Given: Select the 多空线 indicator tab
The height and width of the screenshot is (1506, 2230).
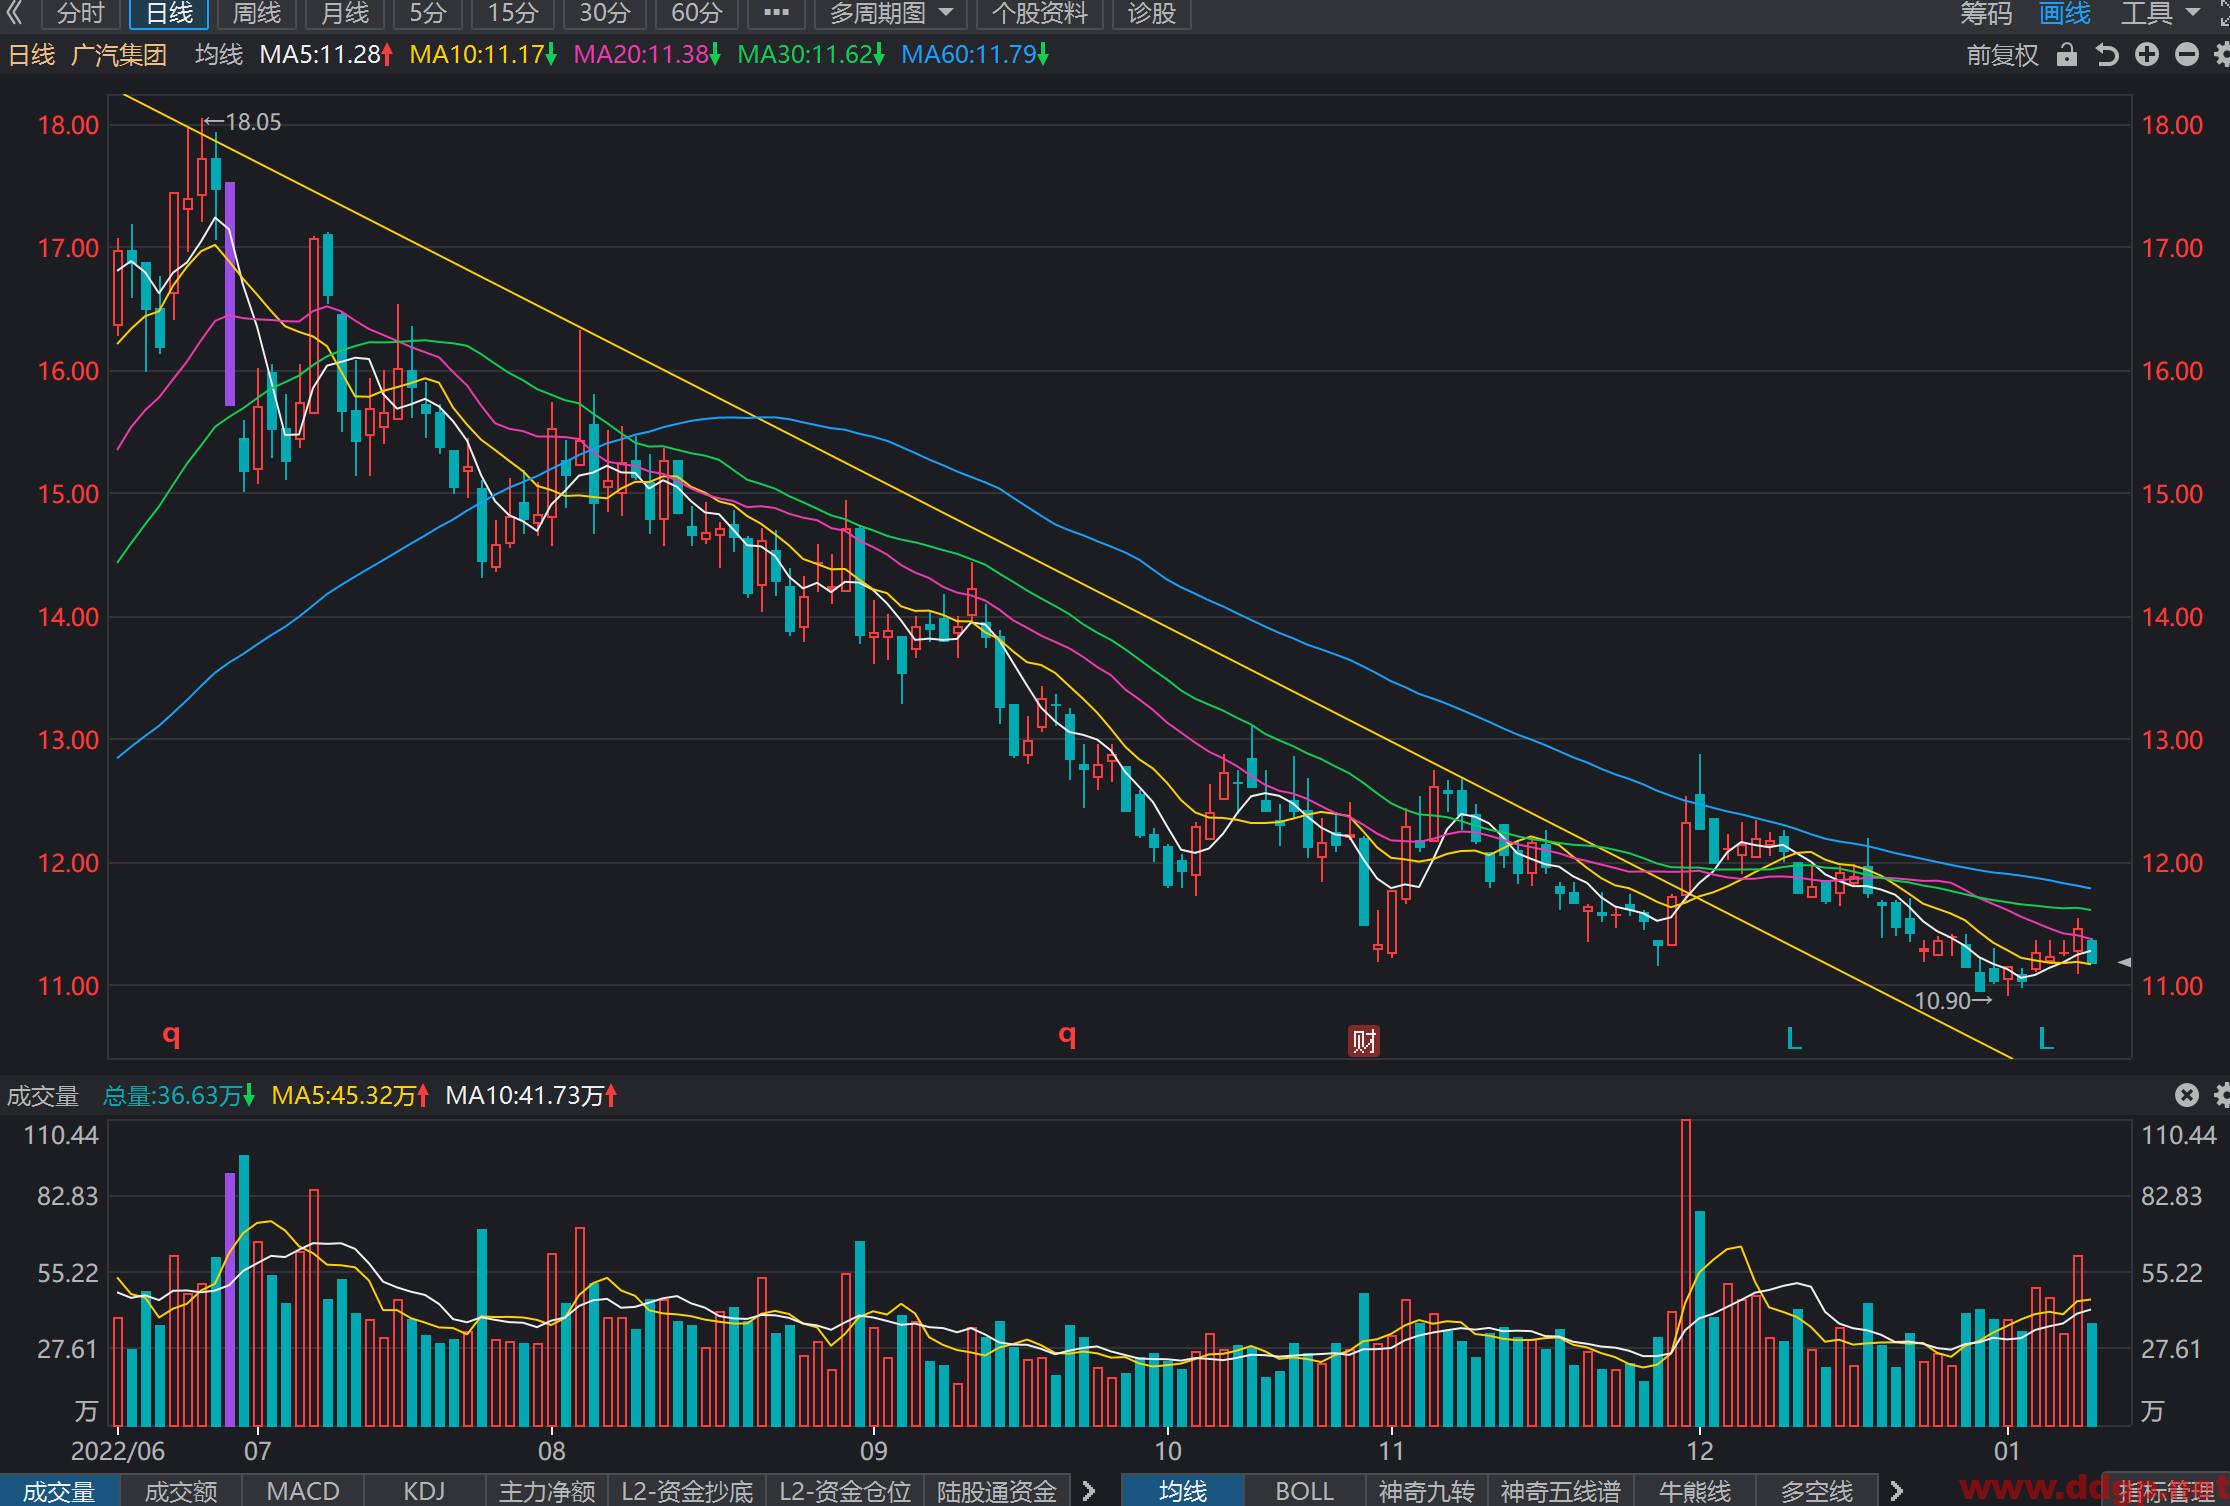Looking at the screenshot, I should [1817, 1491].
